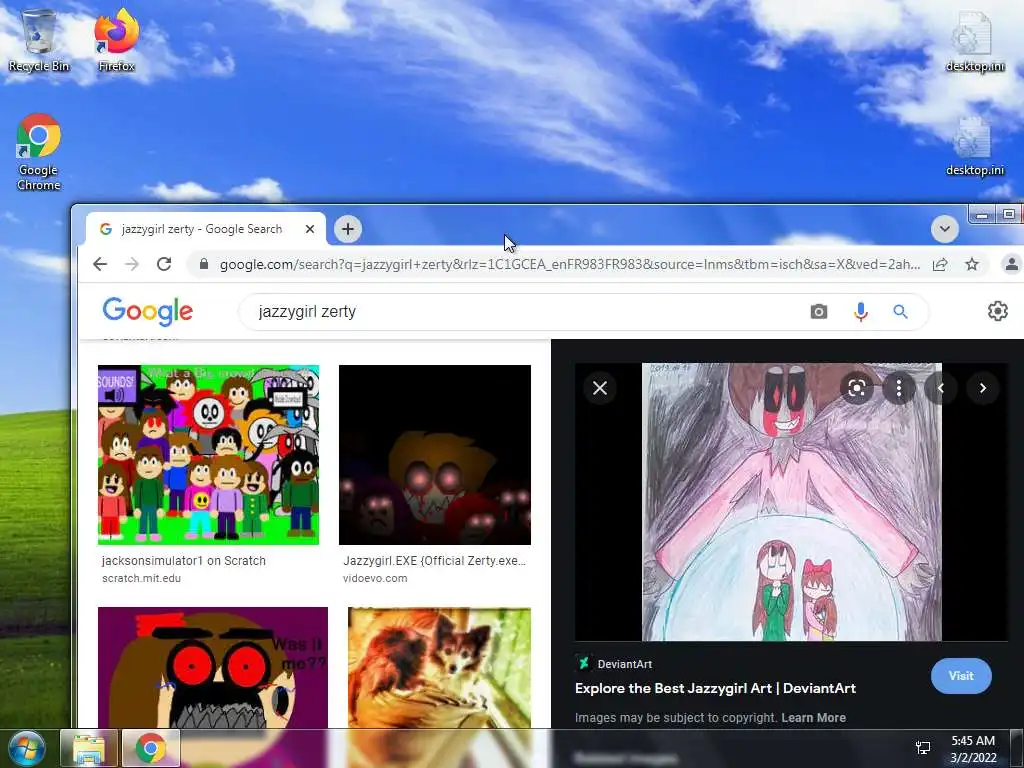Go to Google homepage via the logo
The height and width of the screenshot is (768, 1024).
coord(148,312)
